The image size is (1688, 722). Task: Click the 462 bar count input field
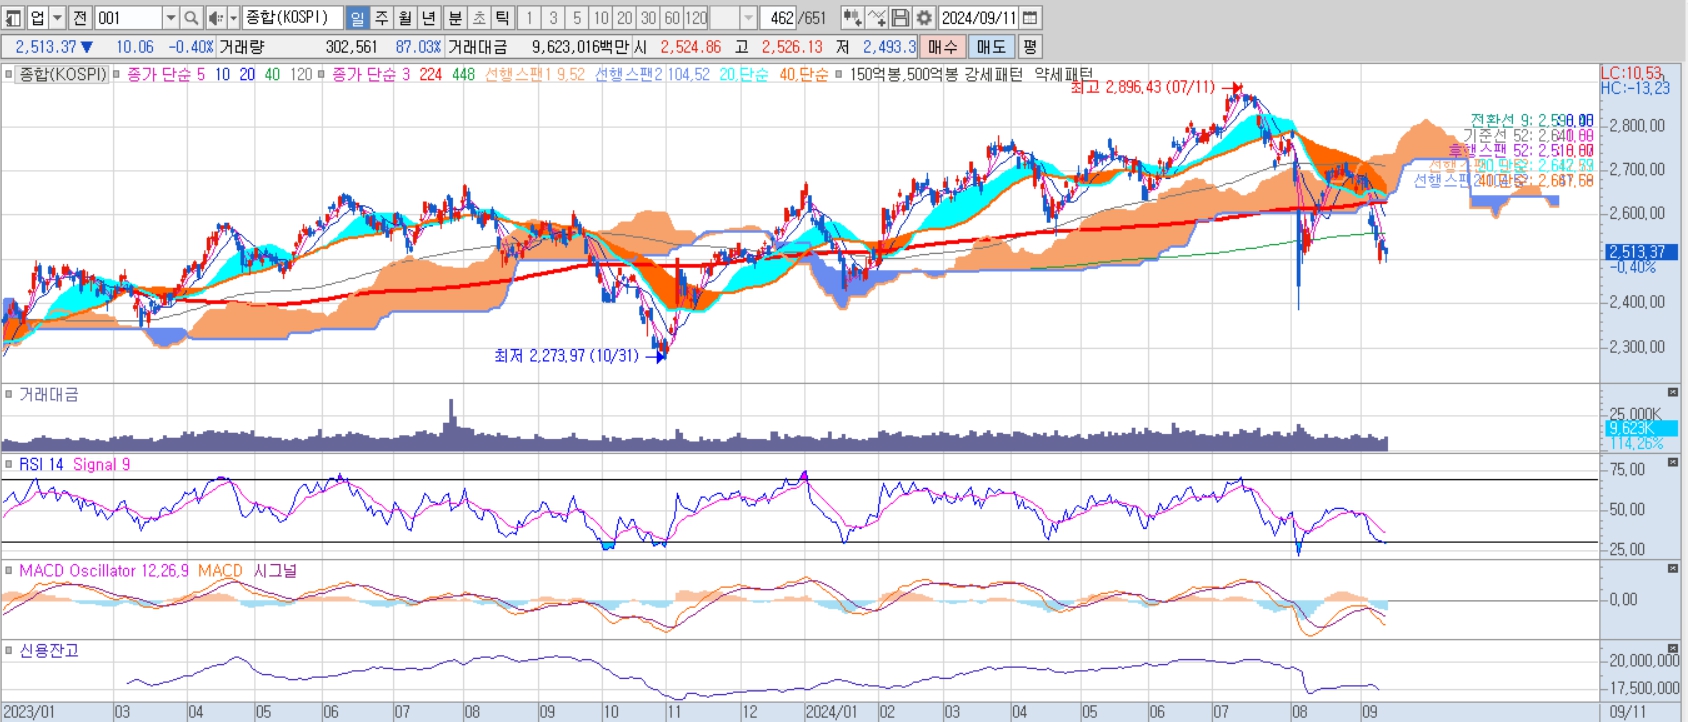(779, 18)
